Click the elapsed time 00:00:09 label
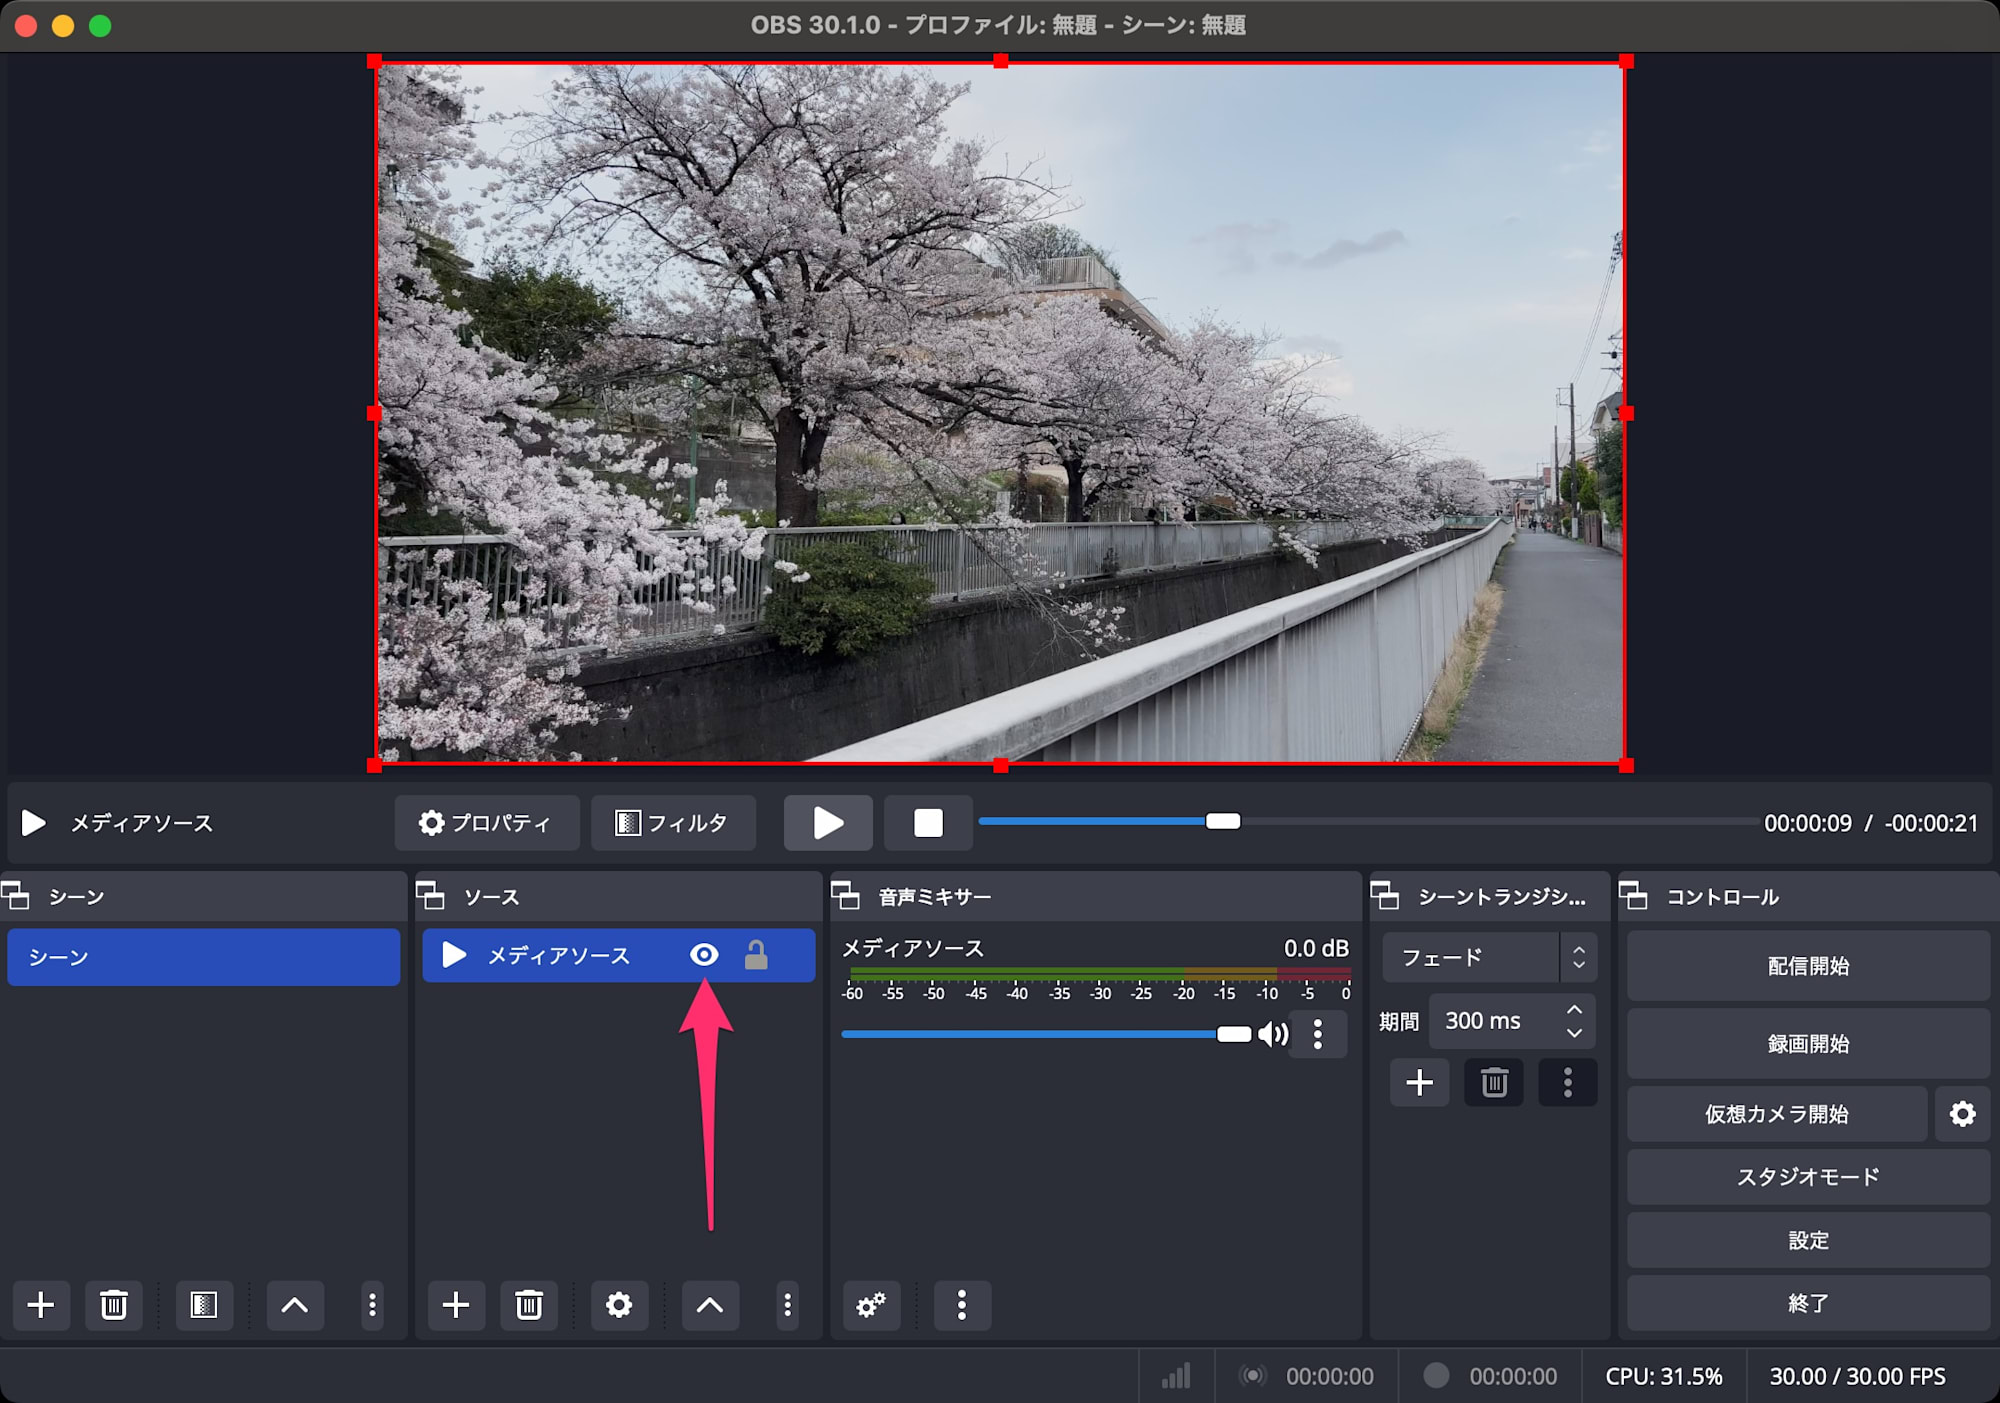This screenshot has width=2000, height=1403. click(1807, 823)
